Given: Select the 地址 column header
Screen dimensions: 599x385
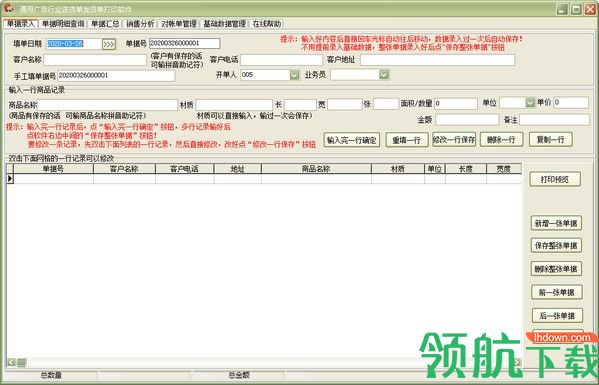Looking at the screenshot, I should pyautogui.click(x=238, y=169).
